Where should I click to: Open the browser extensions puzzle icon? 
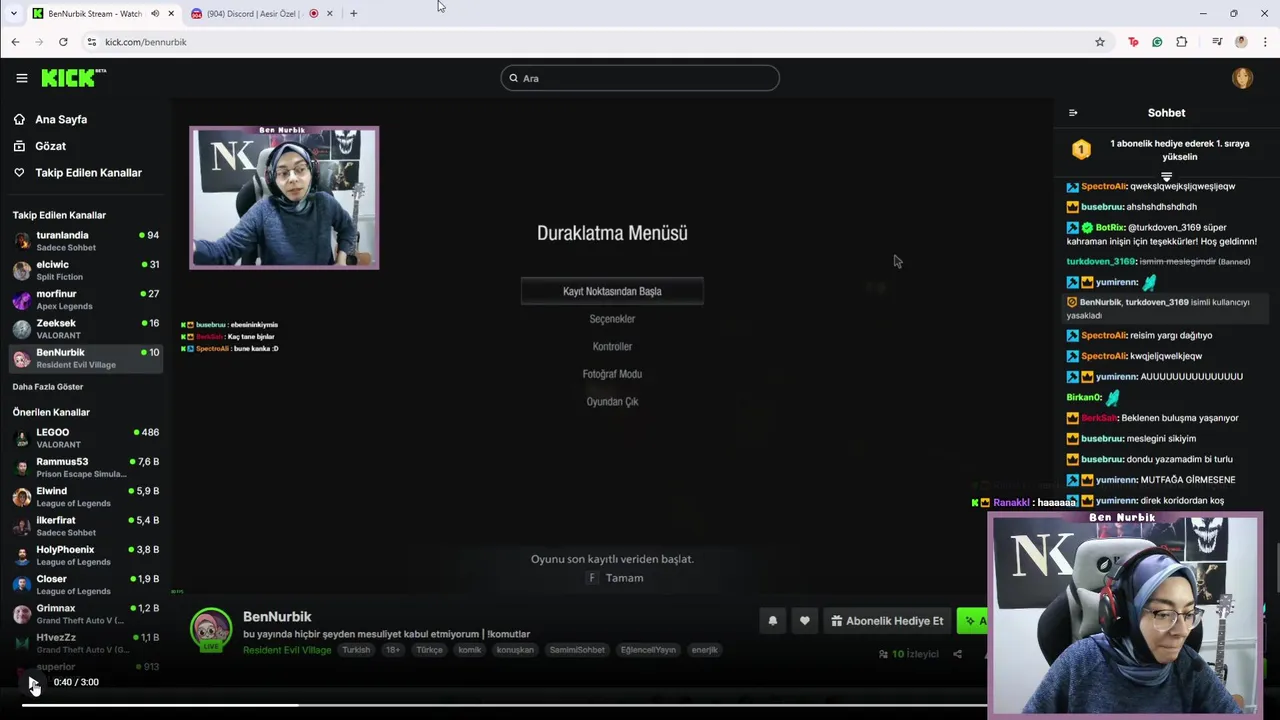click(x=1182, y=42)
